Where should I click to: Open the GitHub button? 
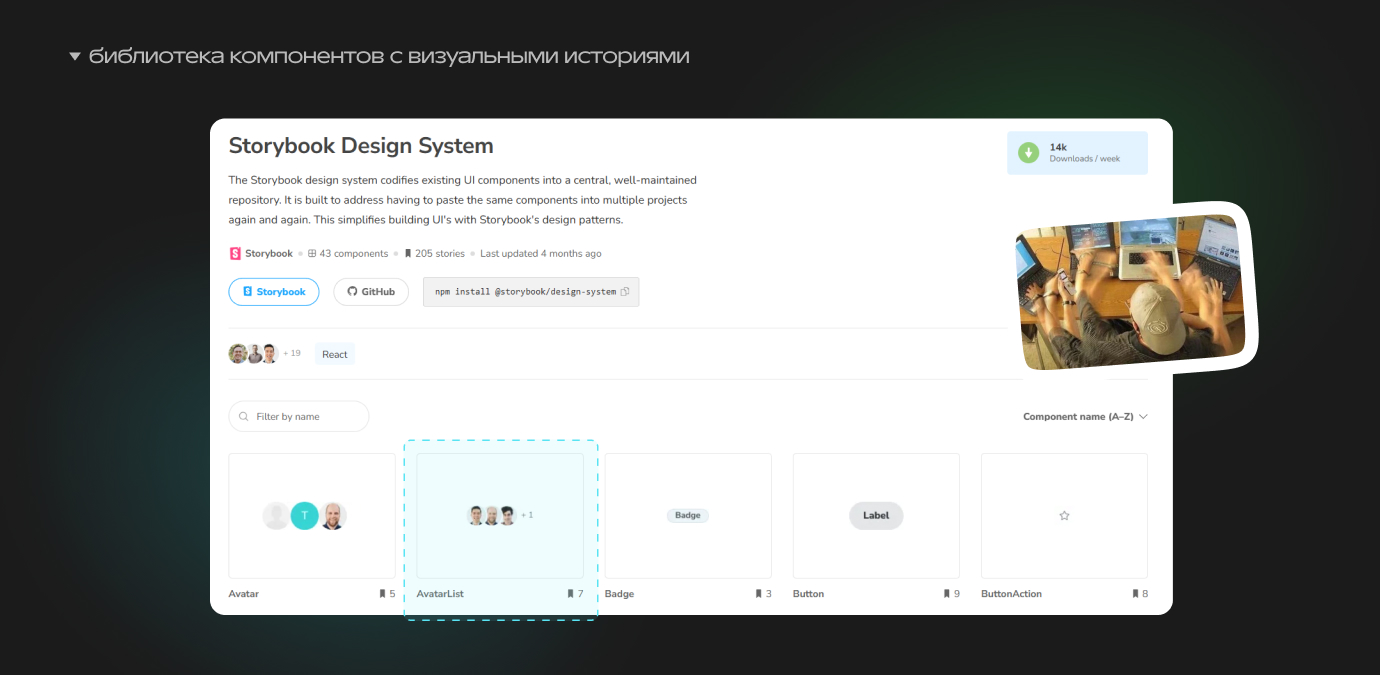(x=371, y=292)
